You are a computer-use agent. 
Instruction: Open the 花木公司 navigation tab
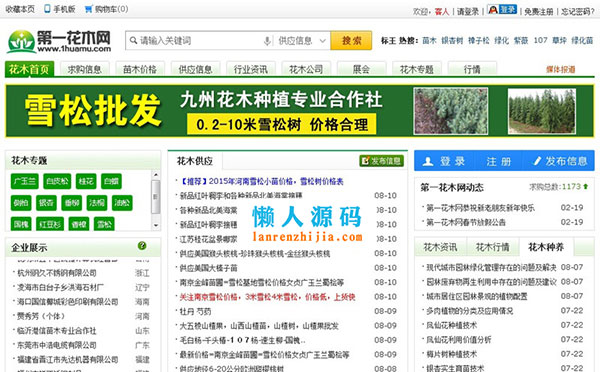pyautogui.click(x=306, y=69)
